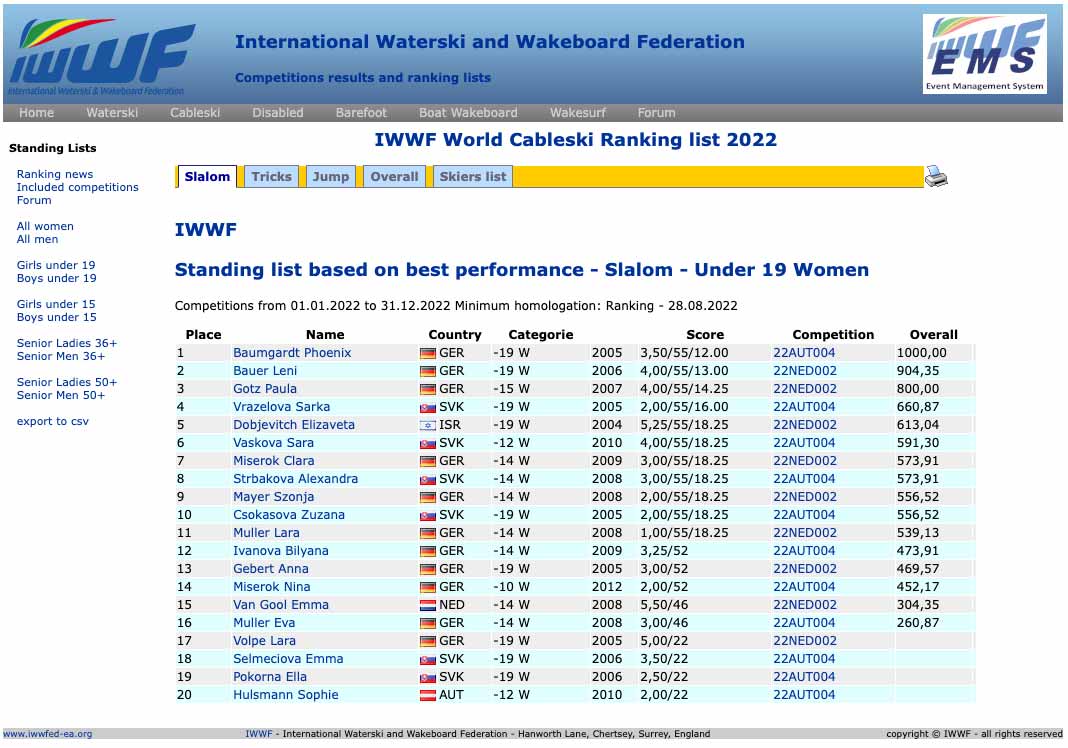Click the Netherlands flag beside NED
The image size is (1068, 748).
pos(428,605)
